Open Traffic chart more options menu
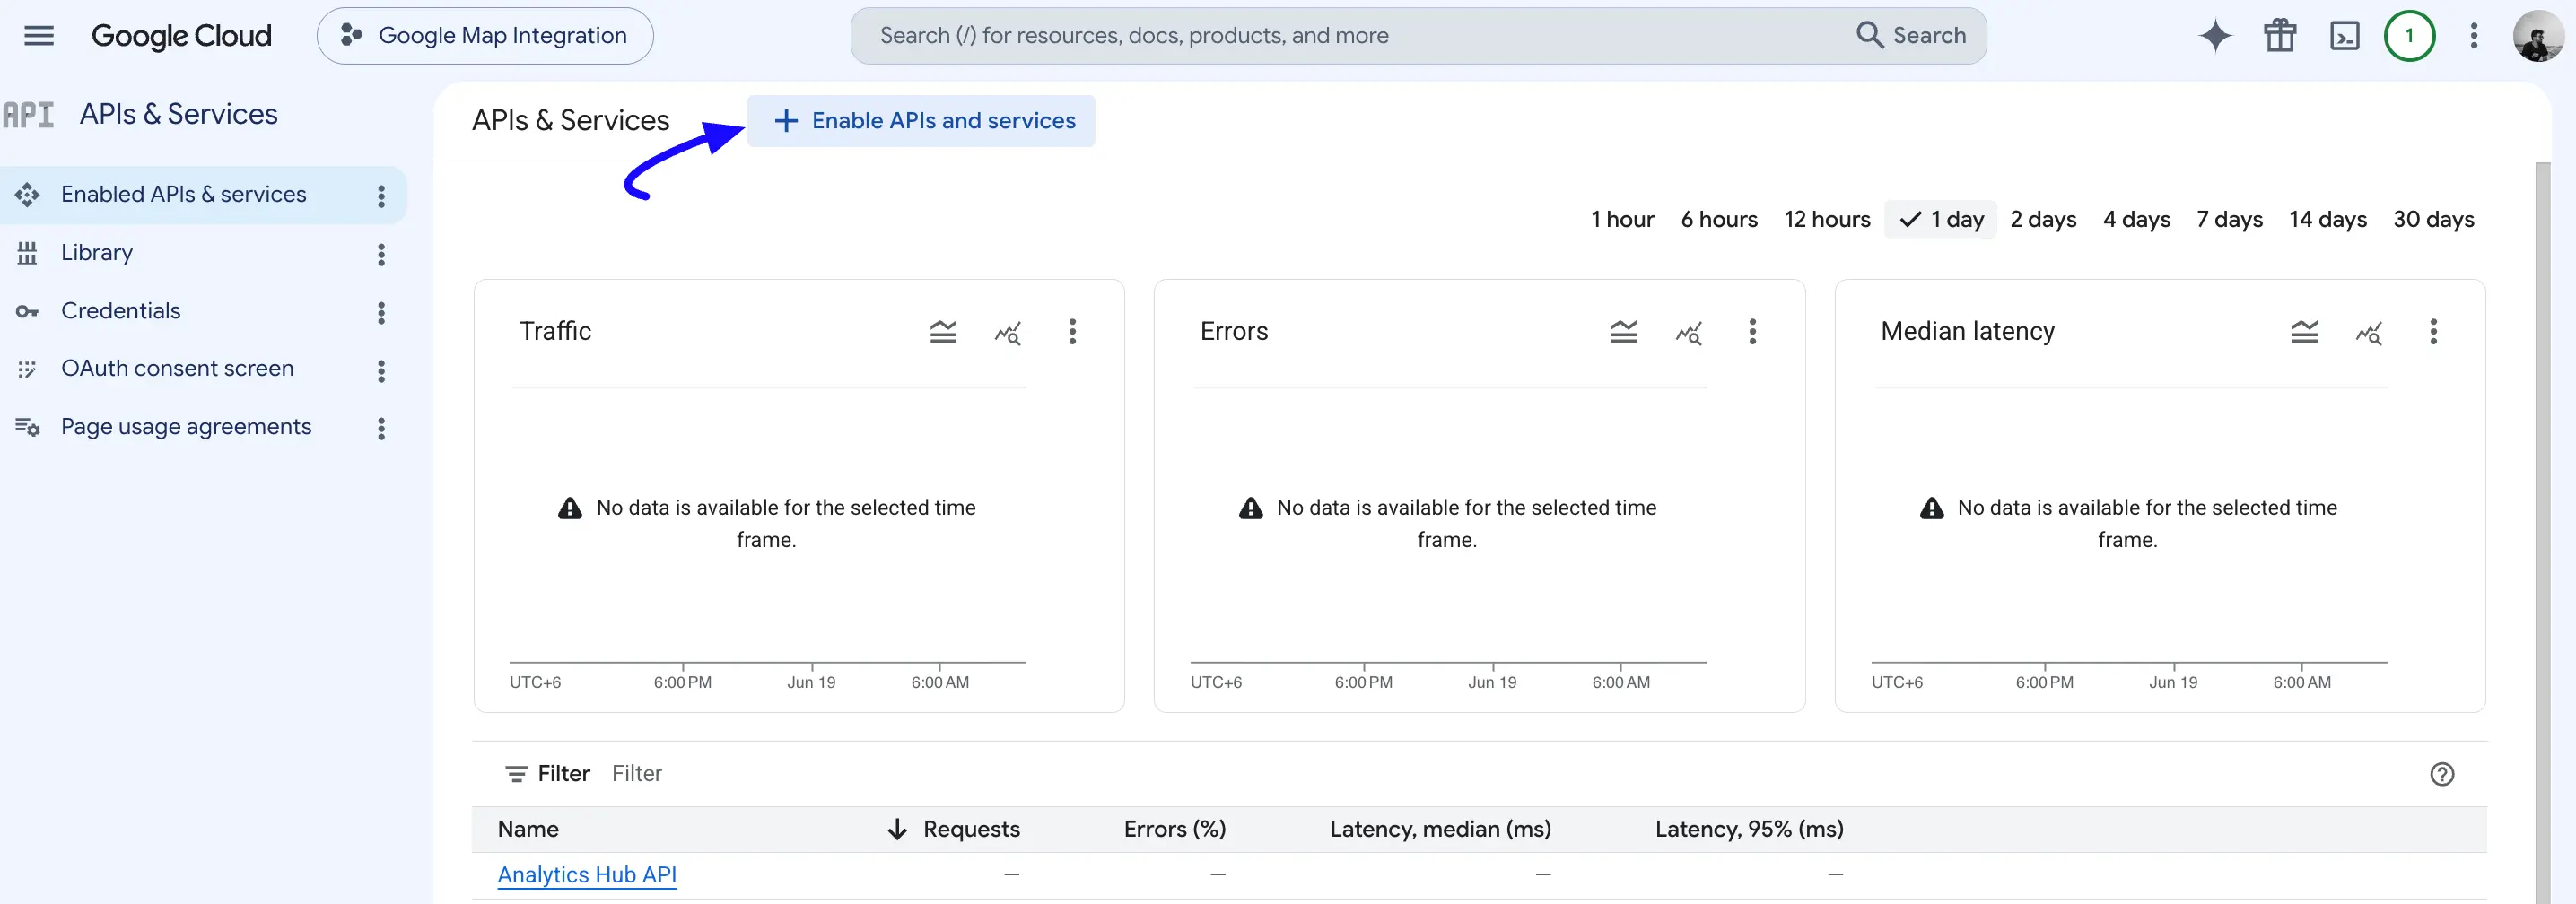The height and width of the screenshot is (904, 2576). [x=1072, y=332]
